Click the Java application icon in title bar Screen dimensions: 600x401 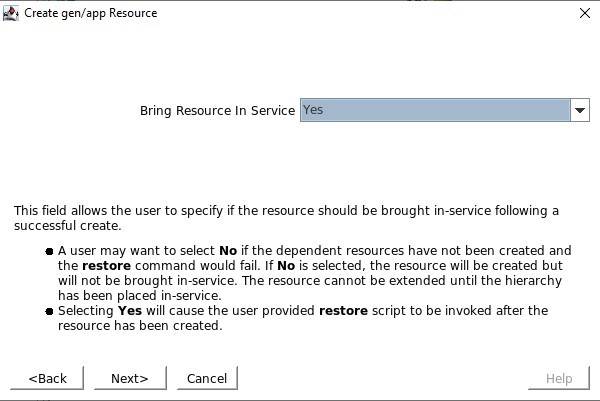[11, 13]
